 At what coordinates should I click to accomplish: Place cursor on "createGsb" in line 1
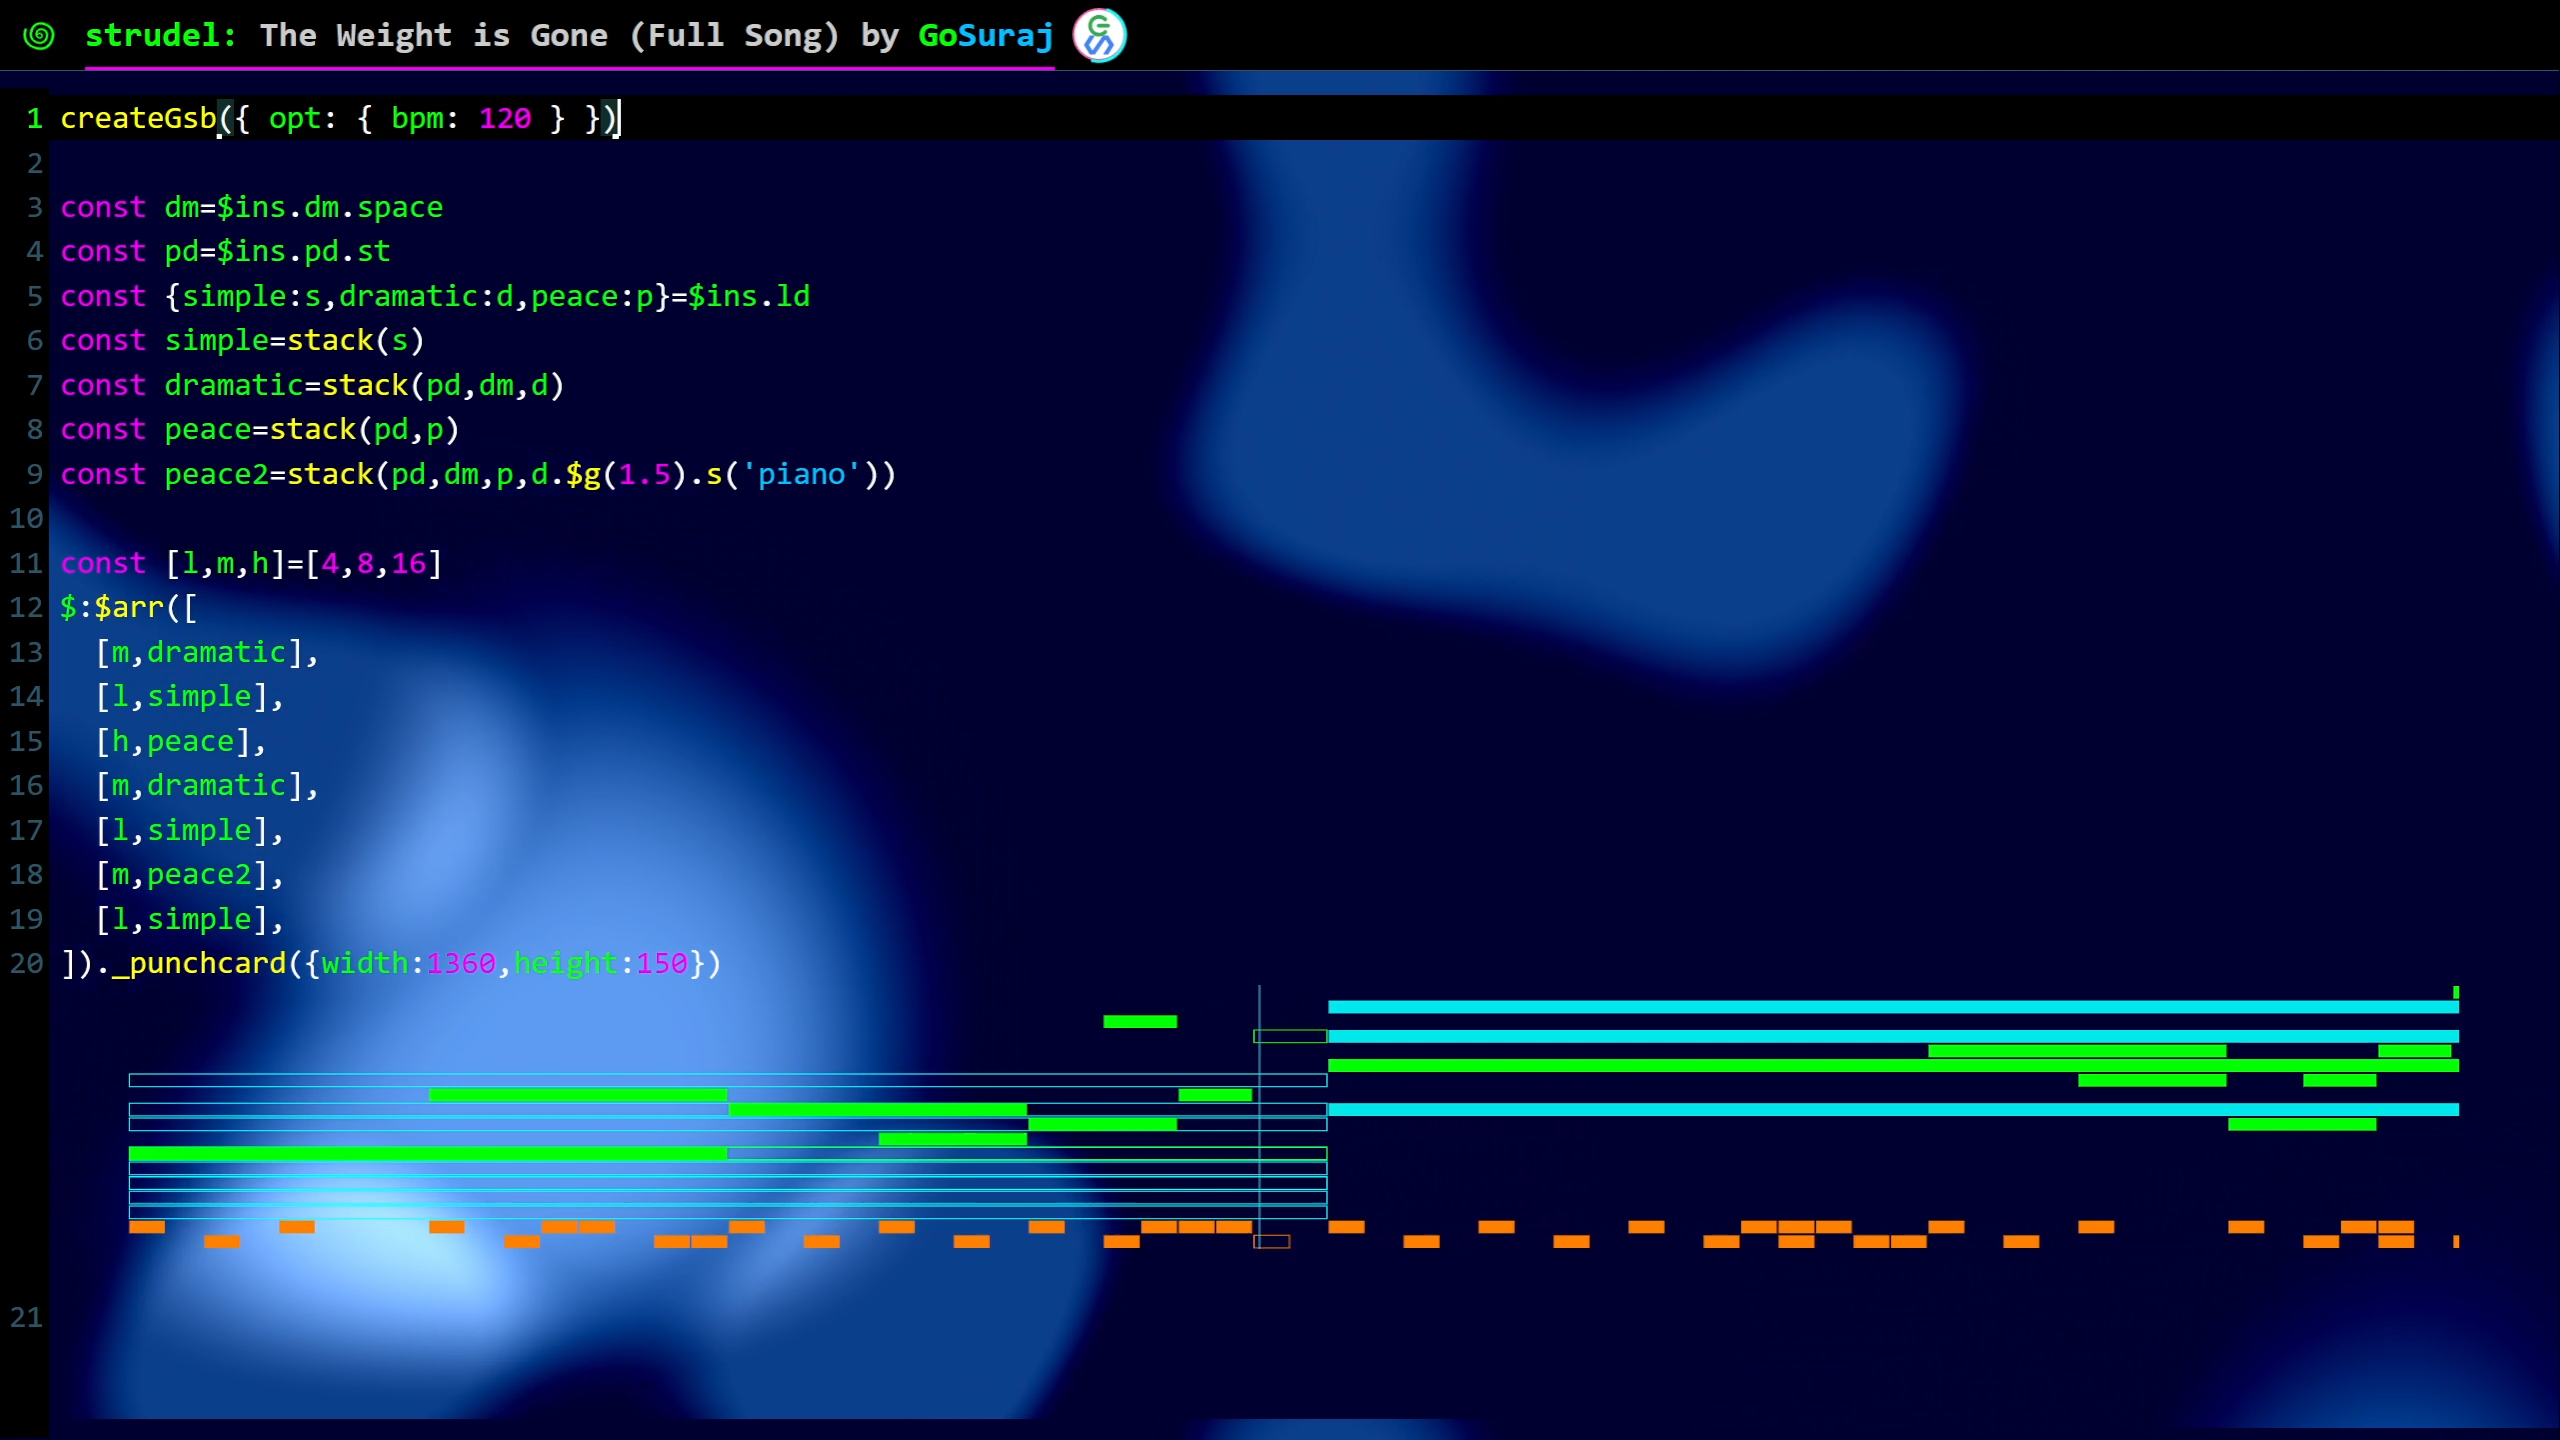[x=139, y=118]
